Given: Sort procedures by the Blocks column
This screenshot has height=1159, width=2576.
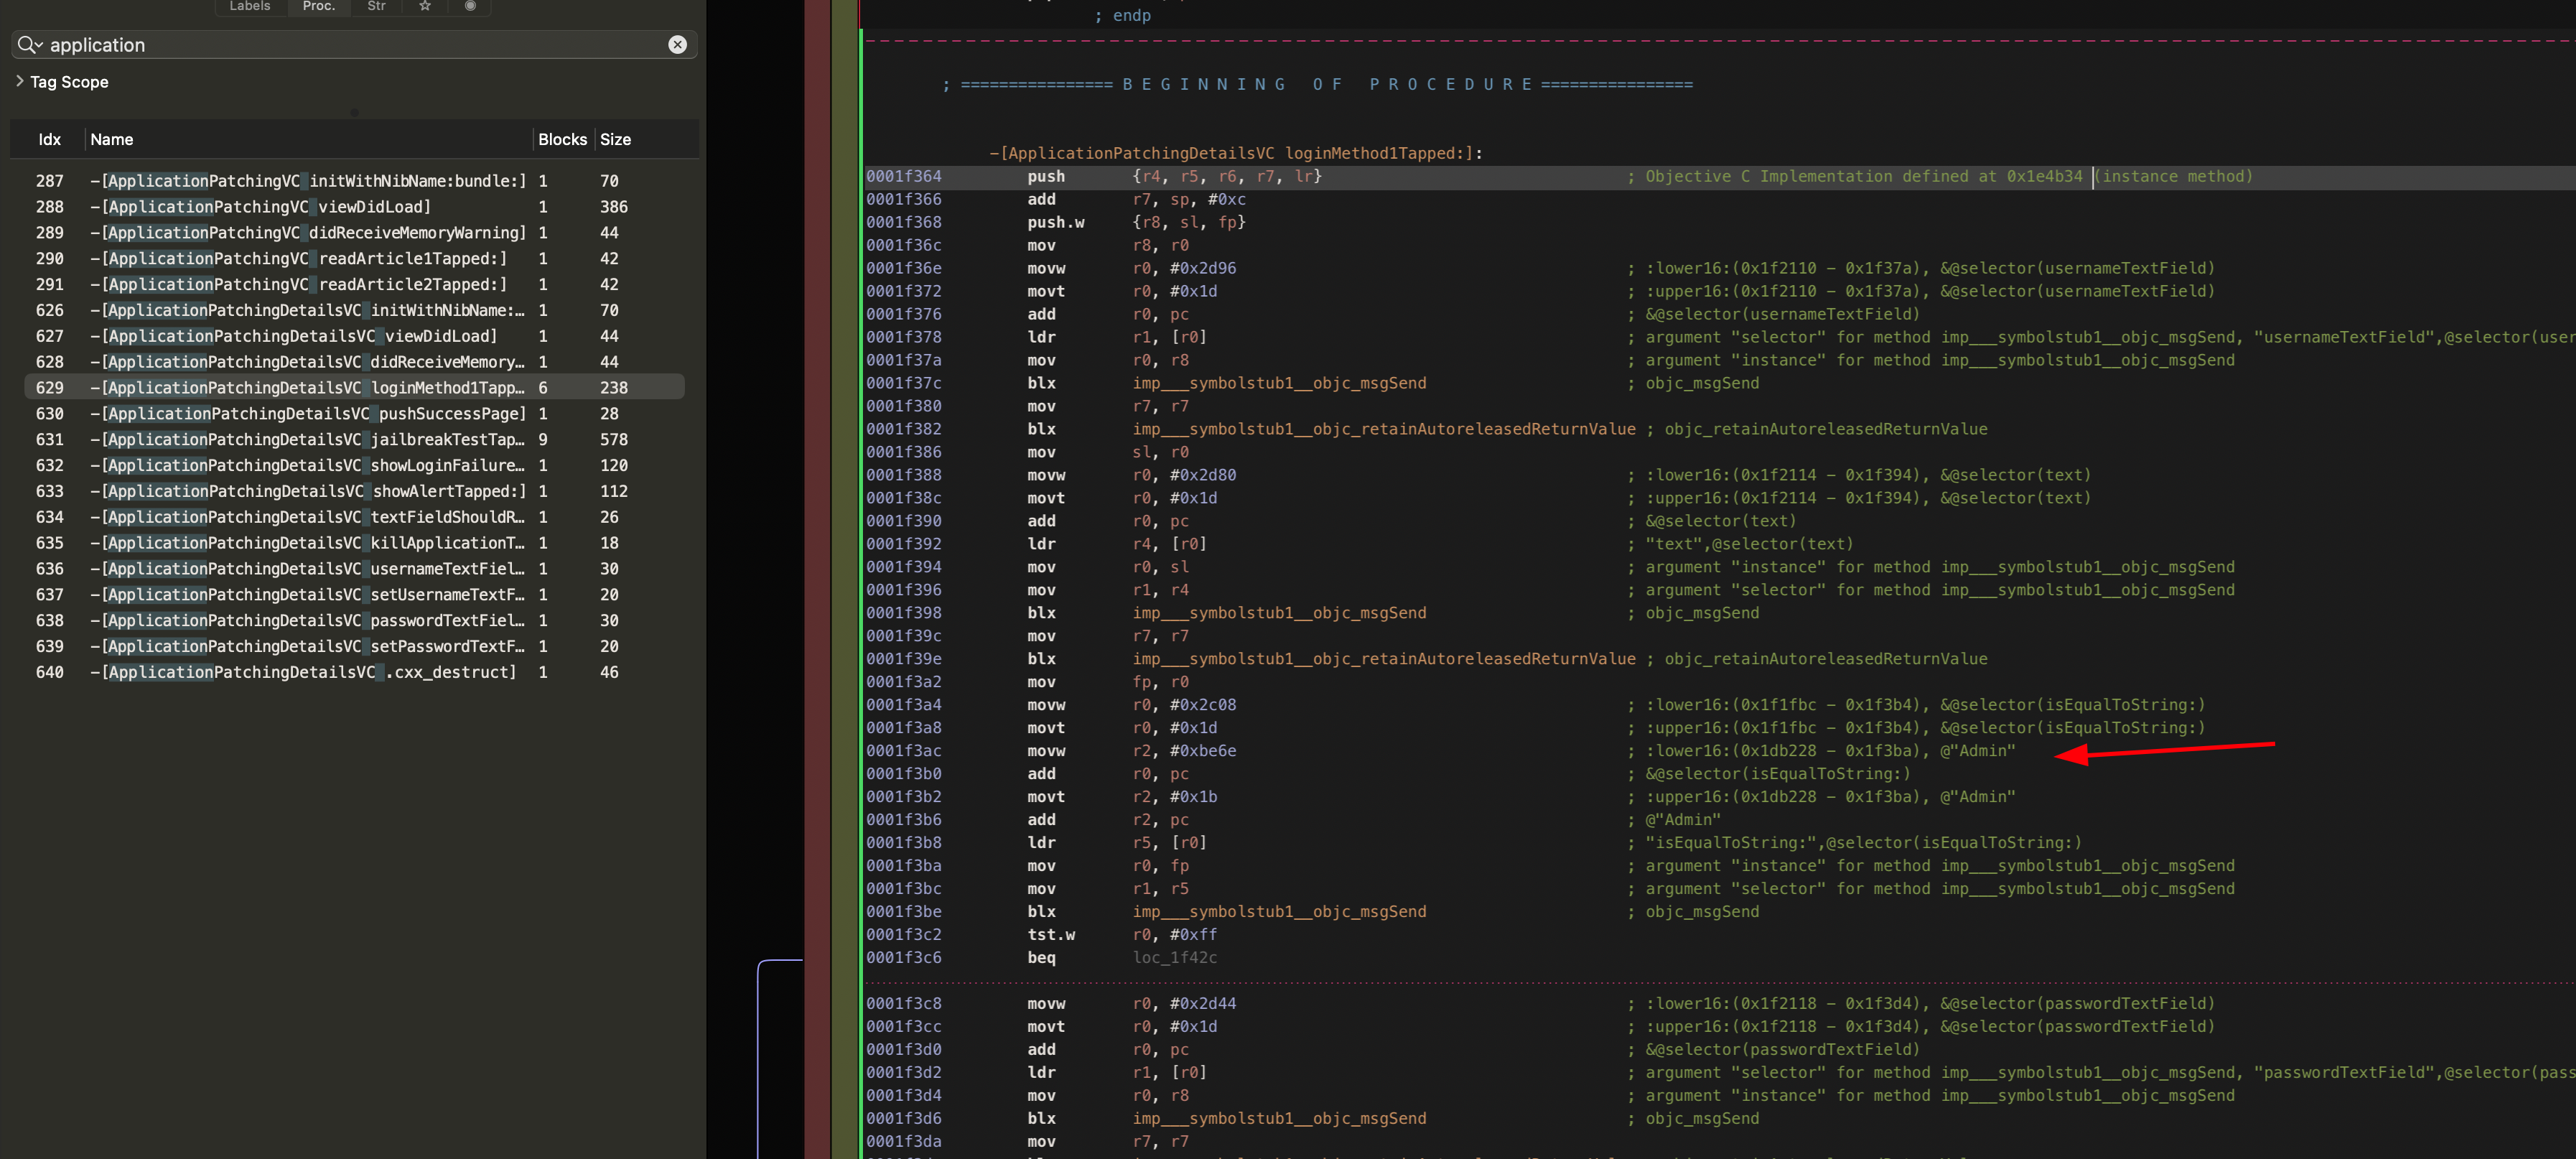Looking at the screenshot, I should (562, 139).
